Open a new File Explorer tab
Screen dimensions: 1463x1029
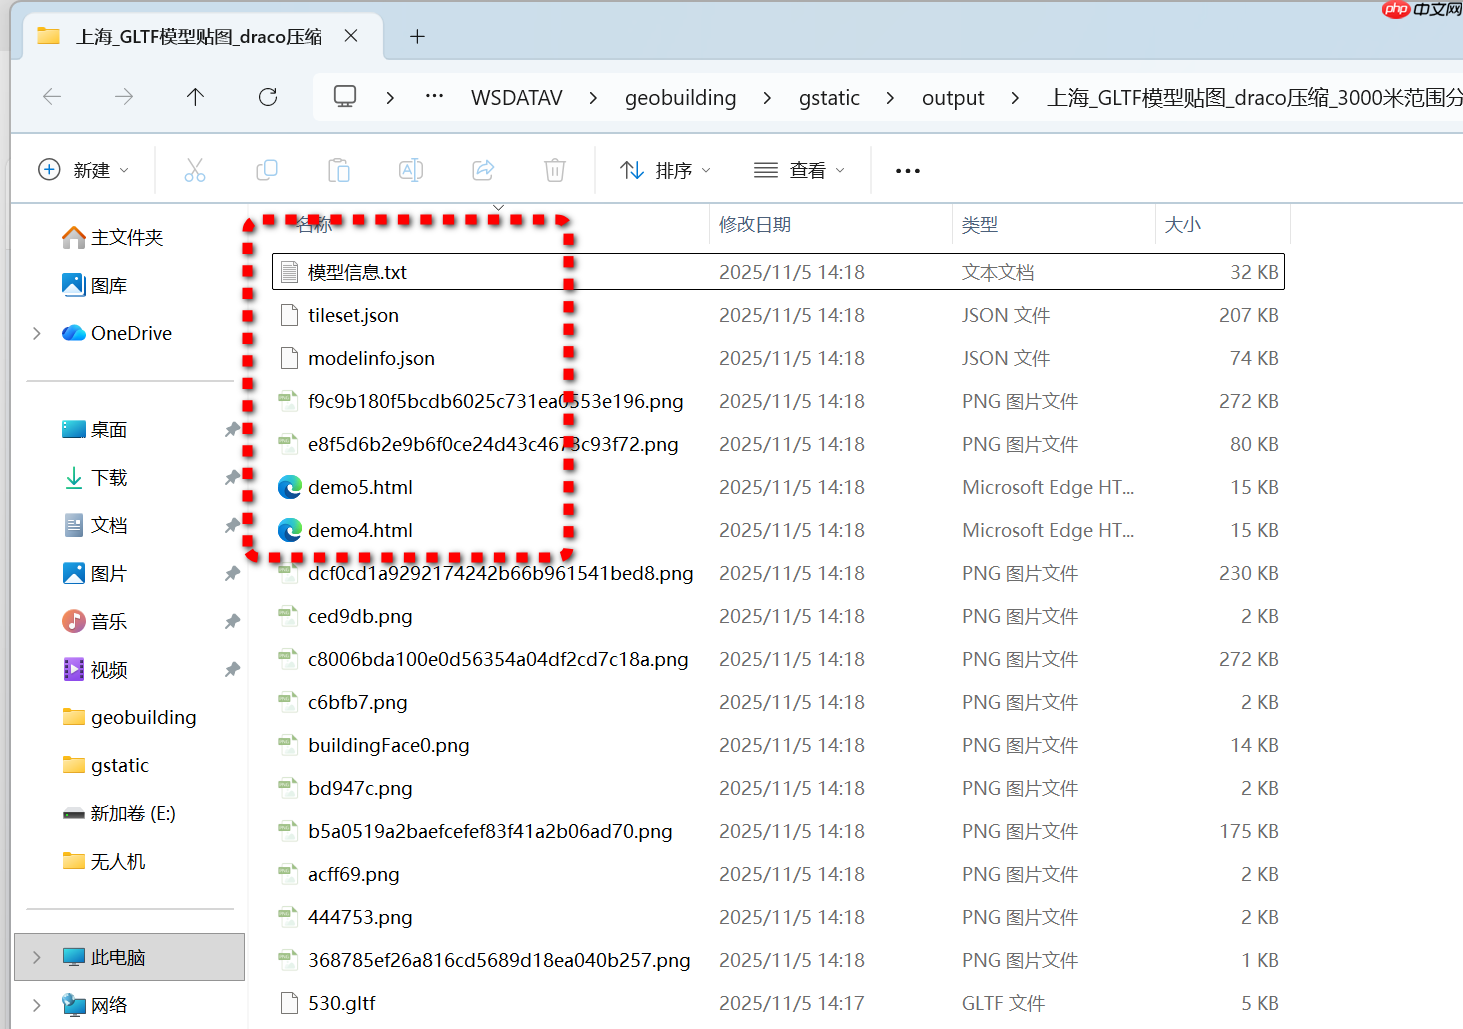[x=417, y=36]
